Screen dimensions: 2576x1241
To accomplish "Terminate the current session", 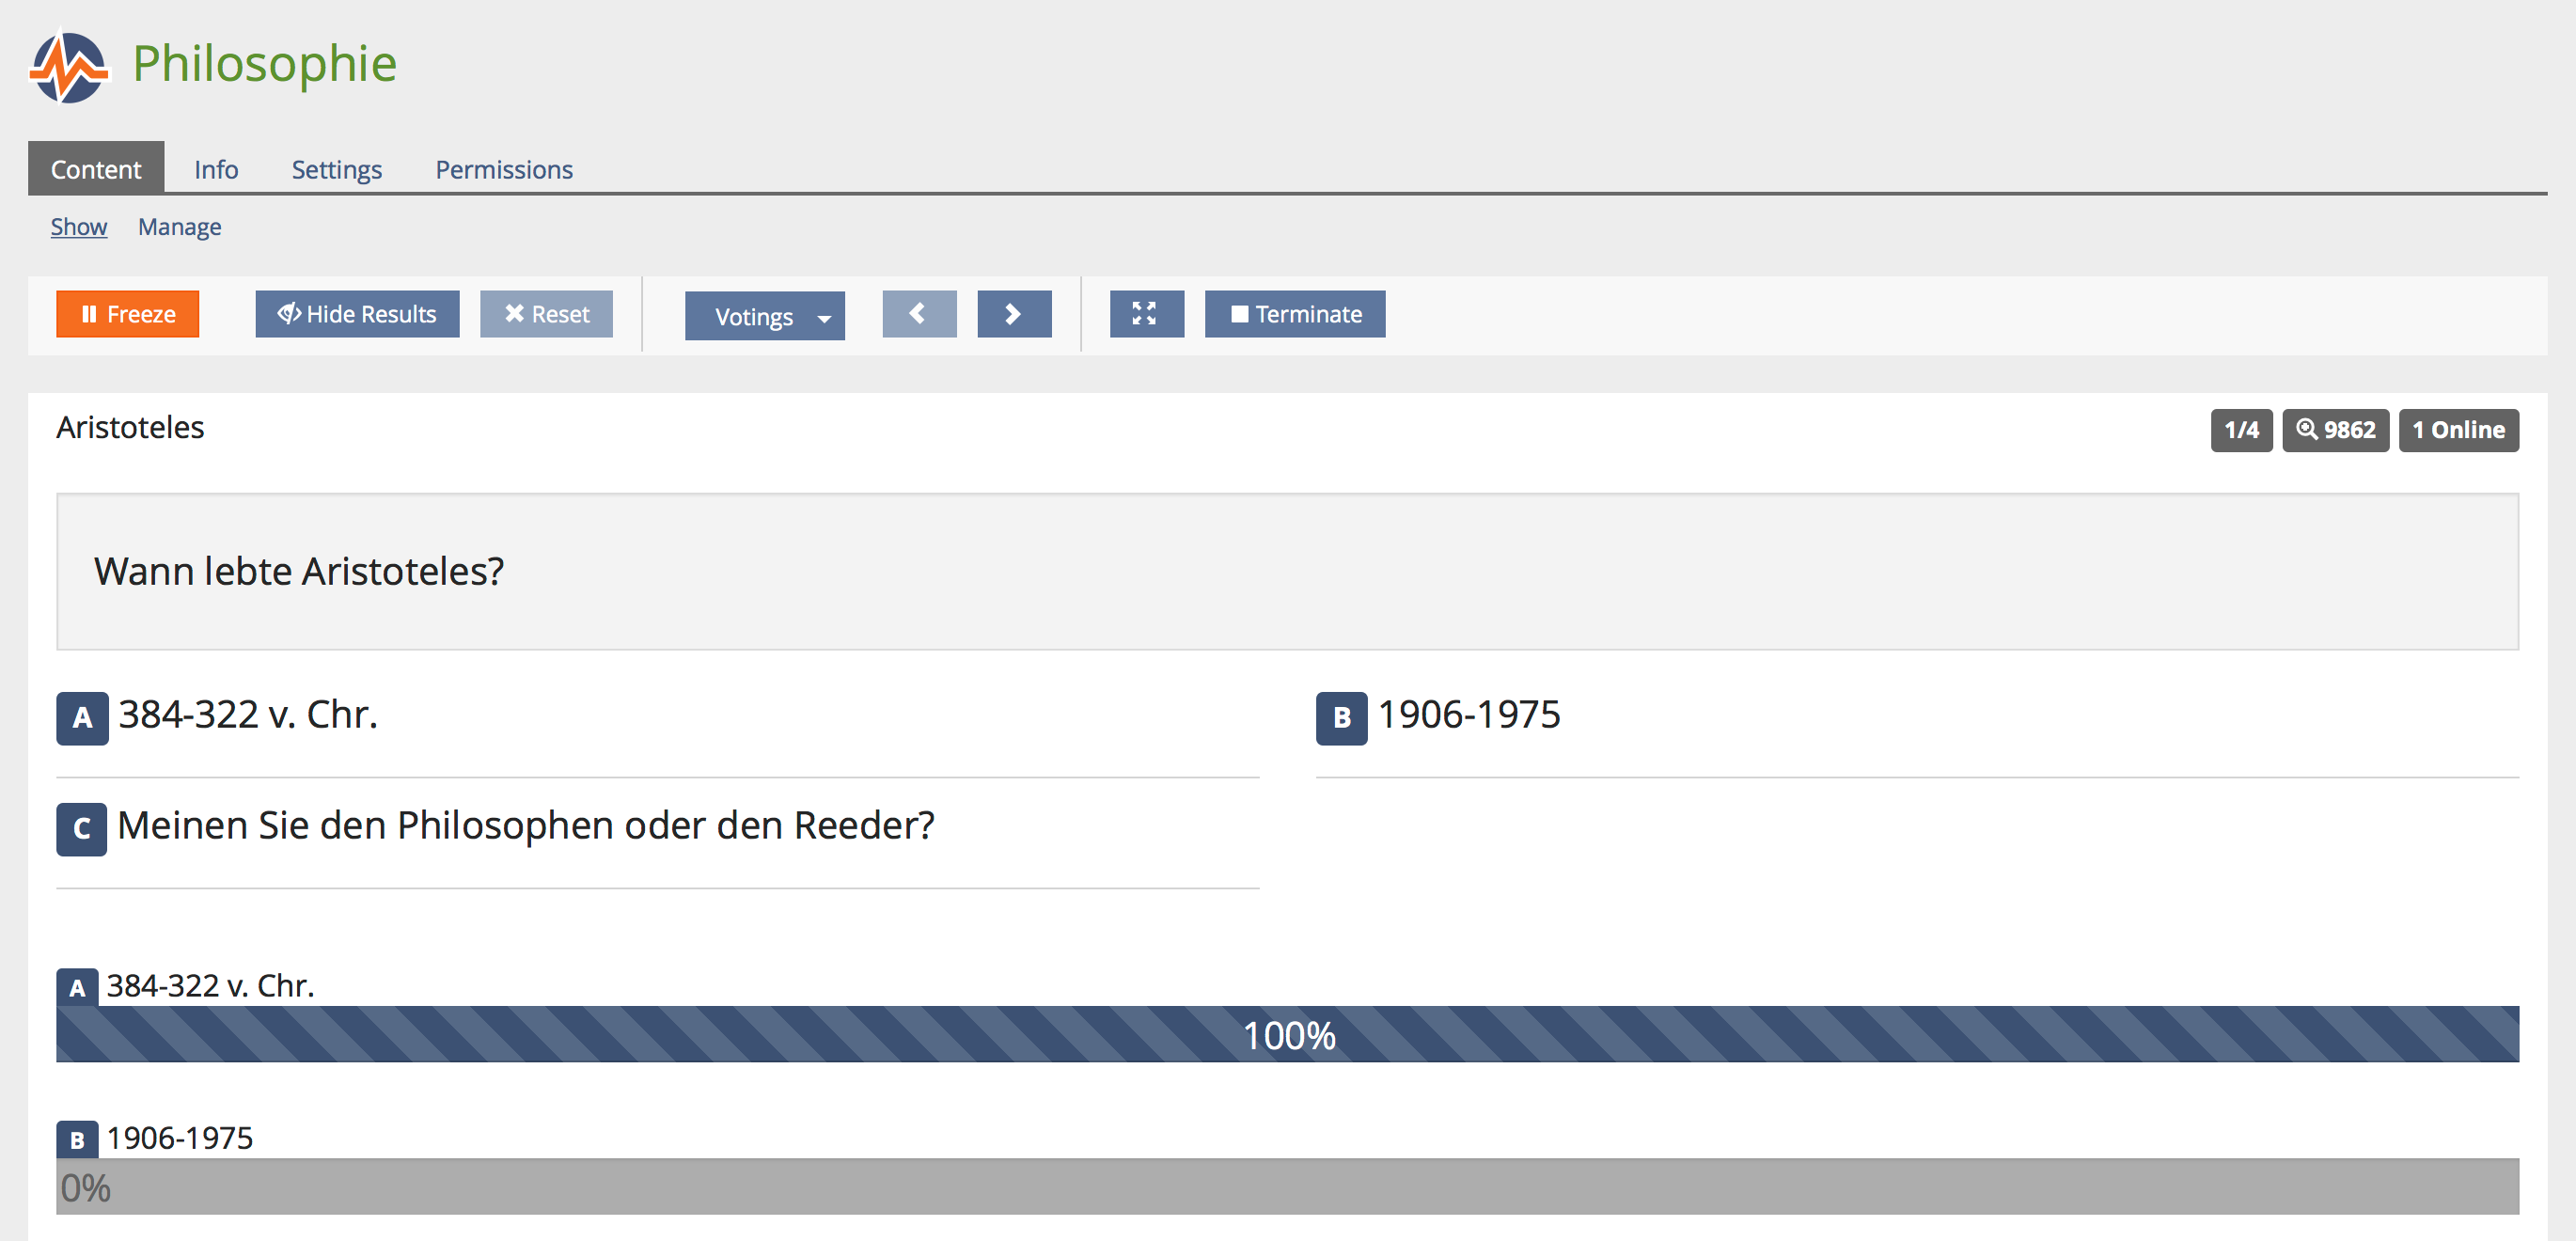I will (x=1294, y=314).
